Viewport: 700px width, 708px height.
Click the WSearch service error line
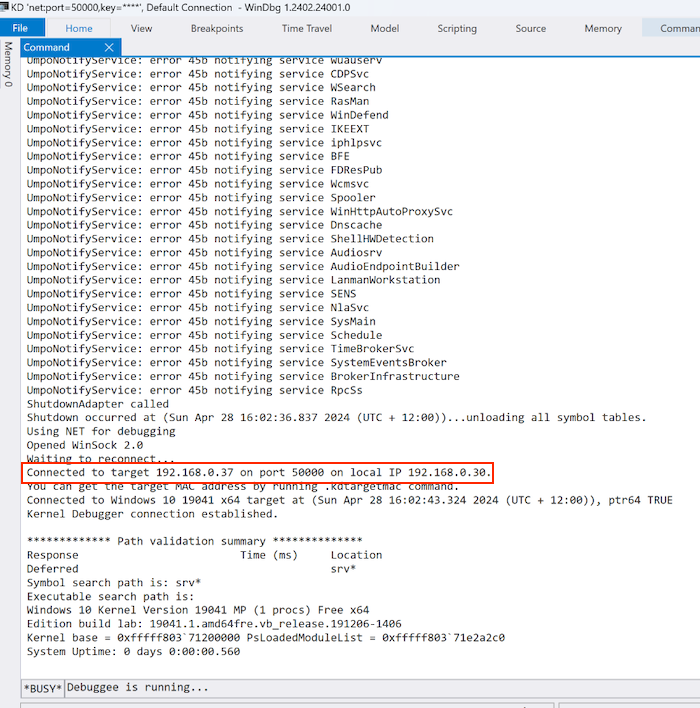tap(201, 87)
